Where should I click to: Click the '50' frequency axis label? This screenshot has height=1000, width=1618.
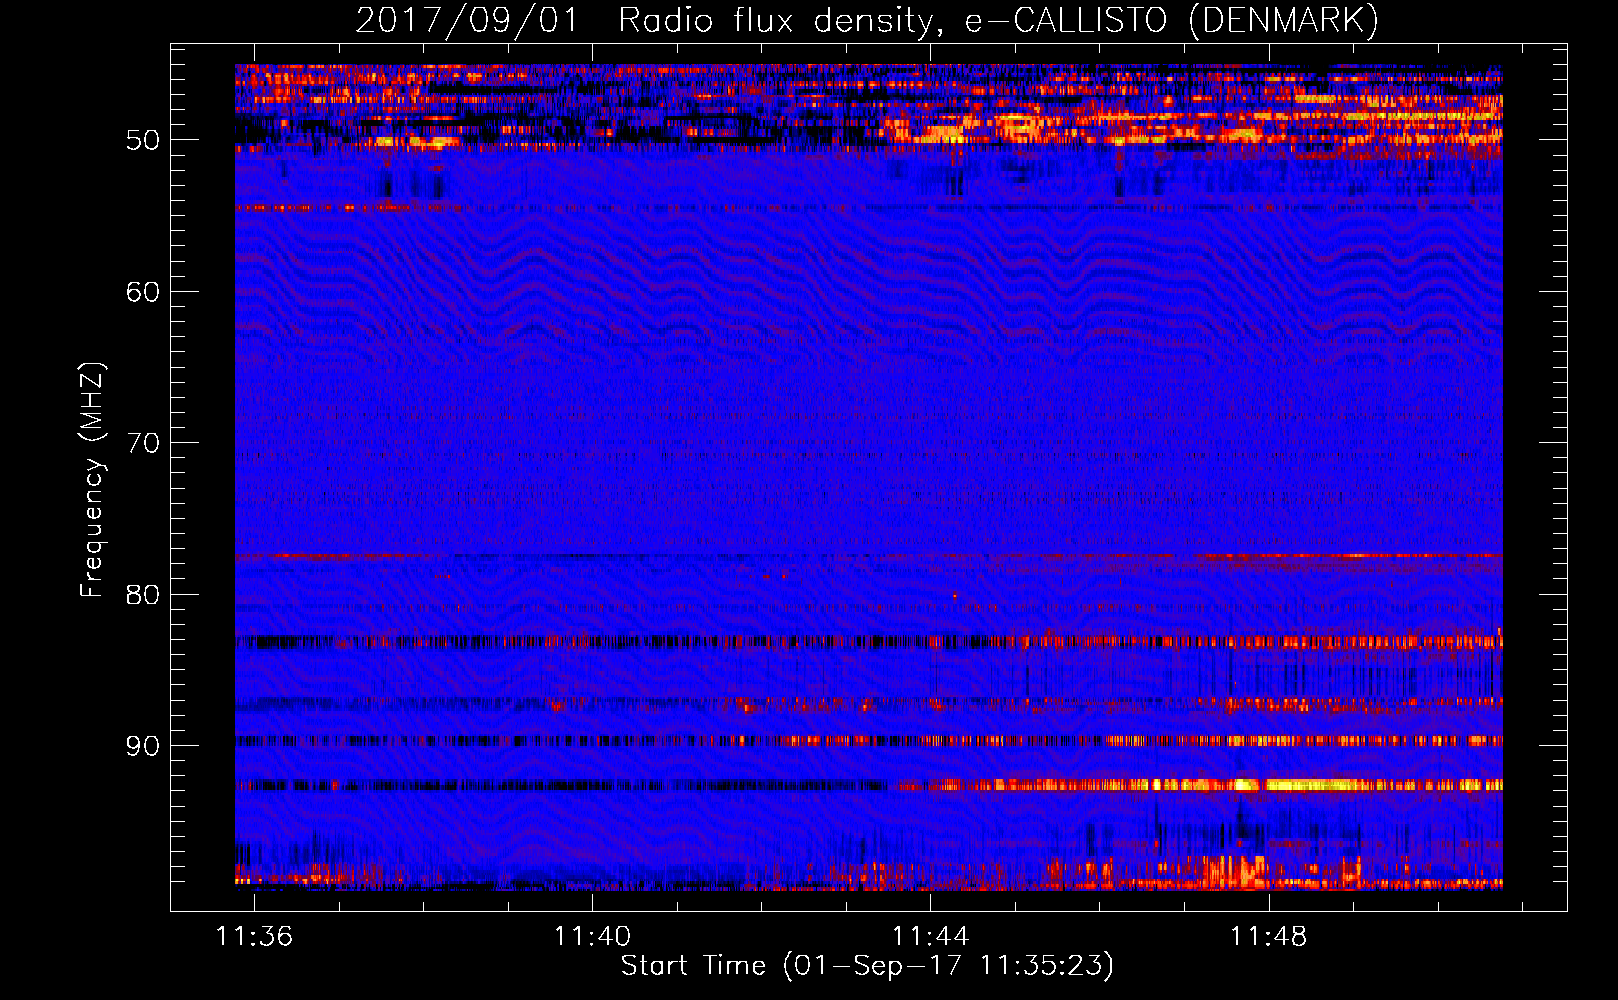point(143,140)
